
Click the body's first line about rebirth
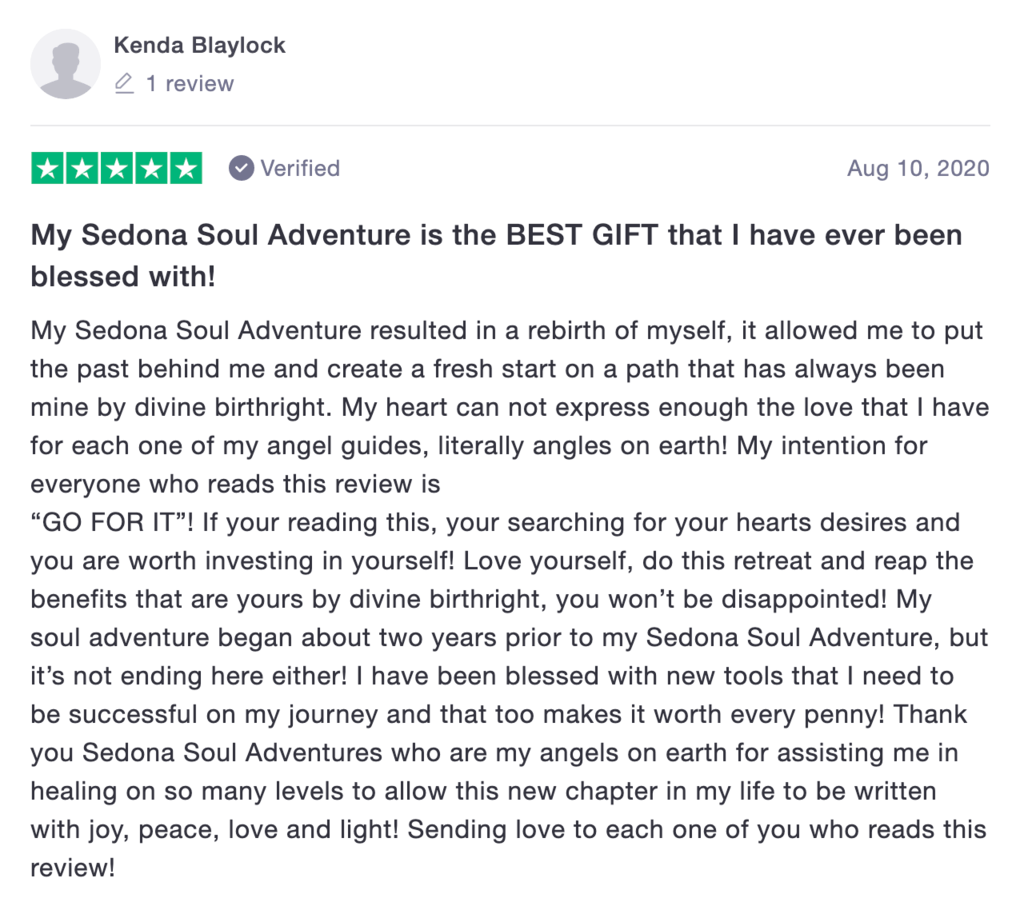[x=507, y=330]
